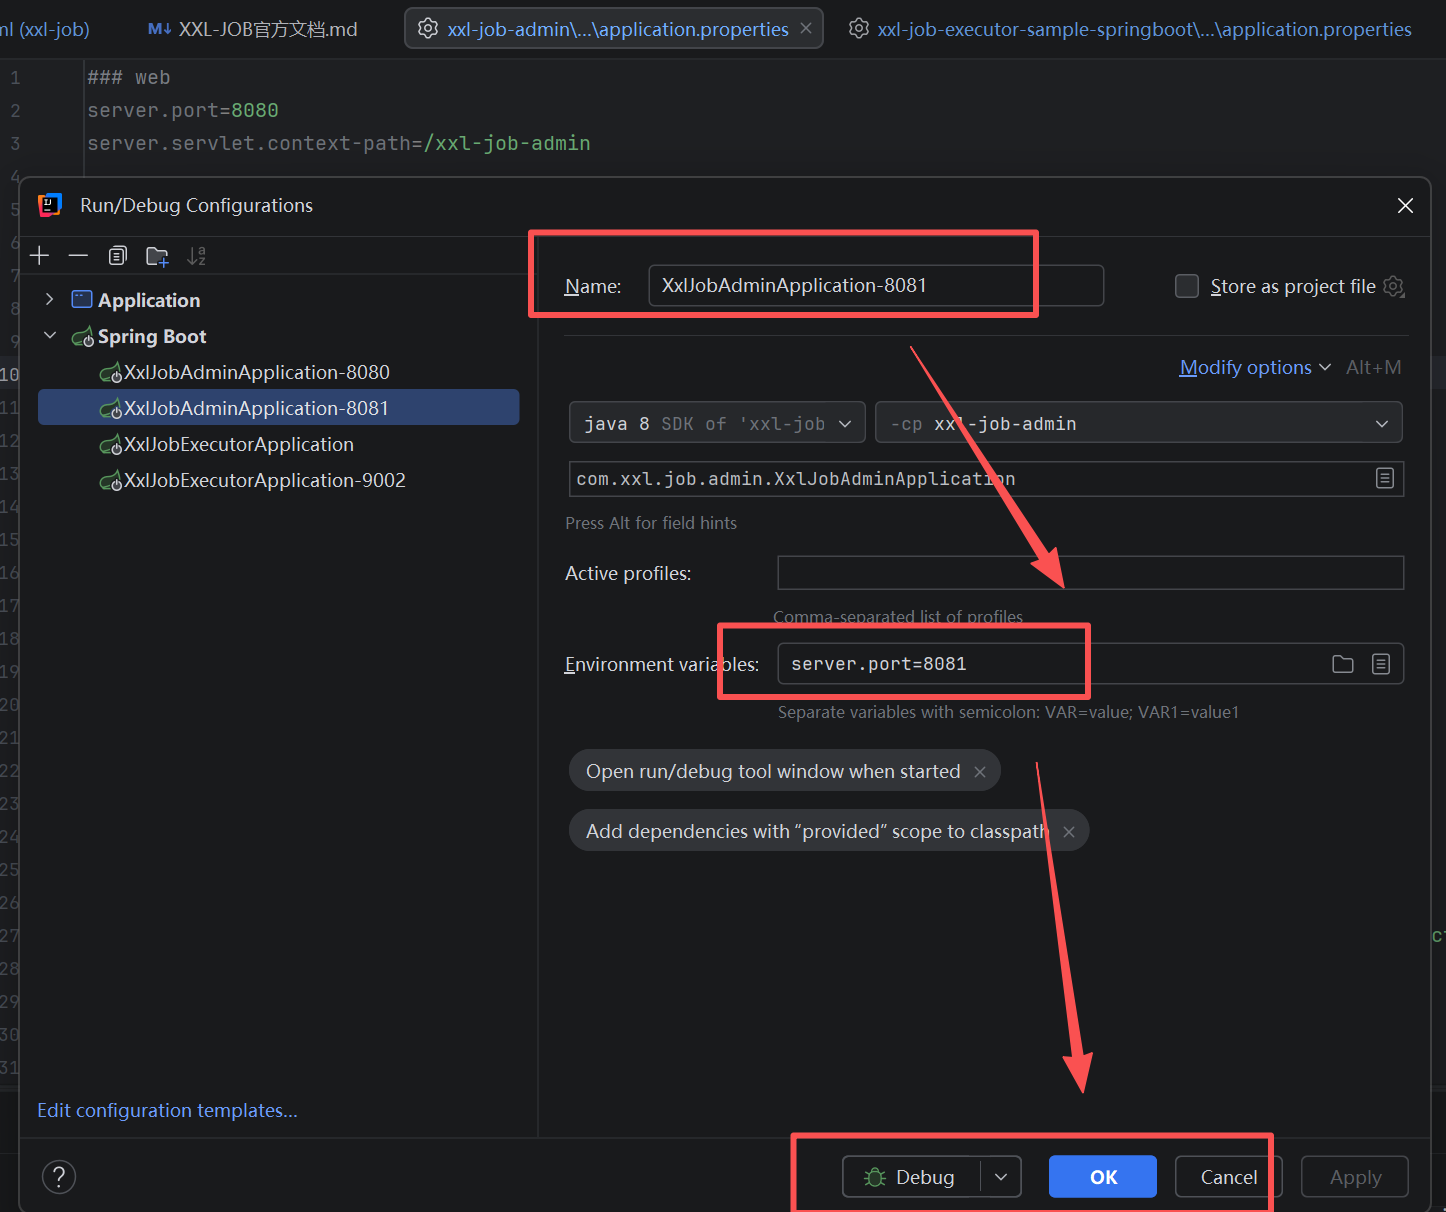This screenshot has height=1212, width=1446.
Task: Click the Spring Boot category leaf icon
Action: coord(83,337)
